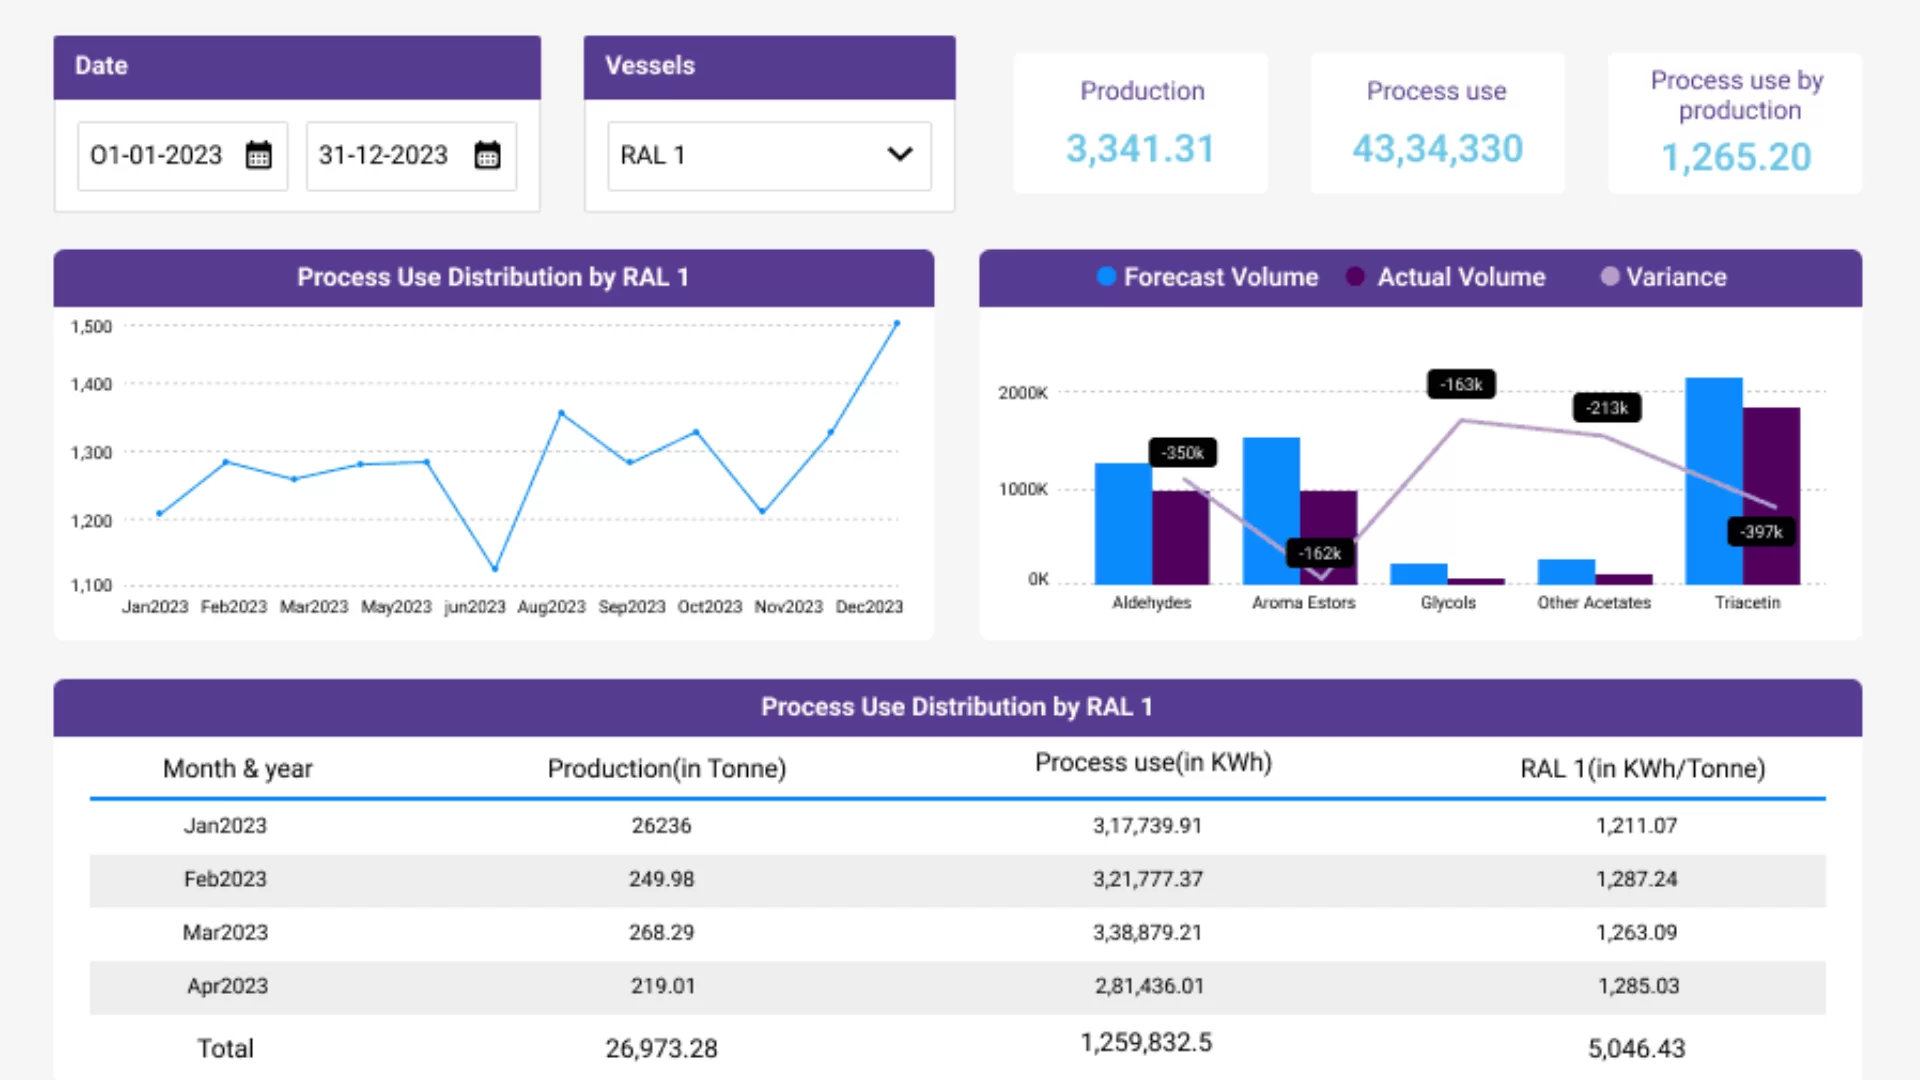Screen dimensions: 1920x1080
Task: Sort by Month & year column header
Action: point(238,768)
